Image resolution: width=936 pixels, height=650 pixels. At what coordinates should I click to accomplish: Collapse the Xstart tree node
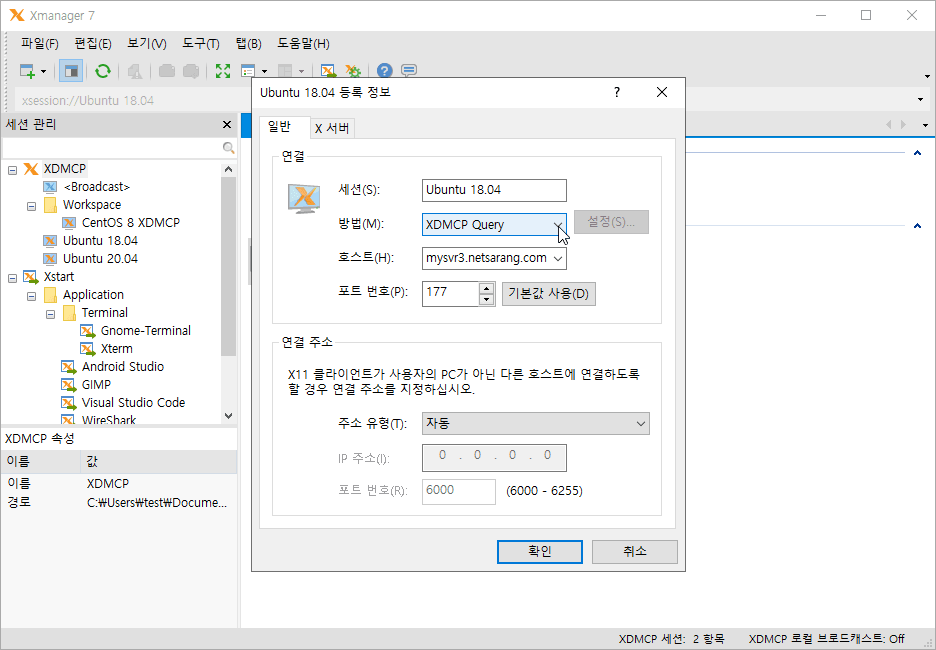[x=13, y=278]
